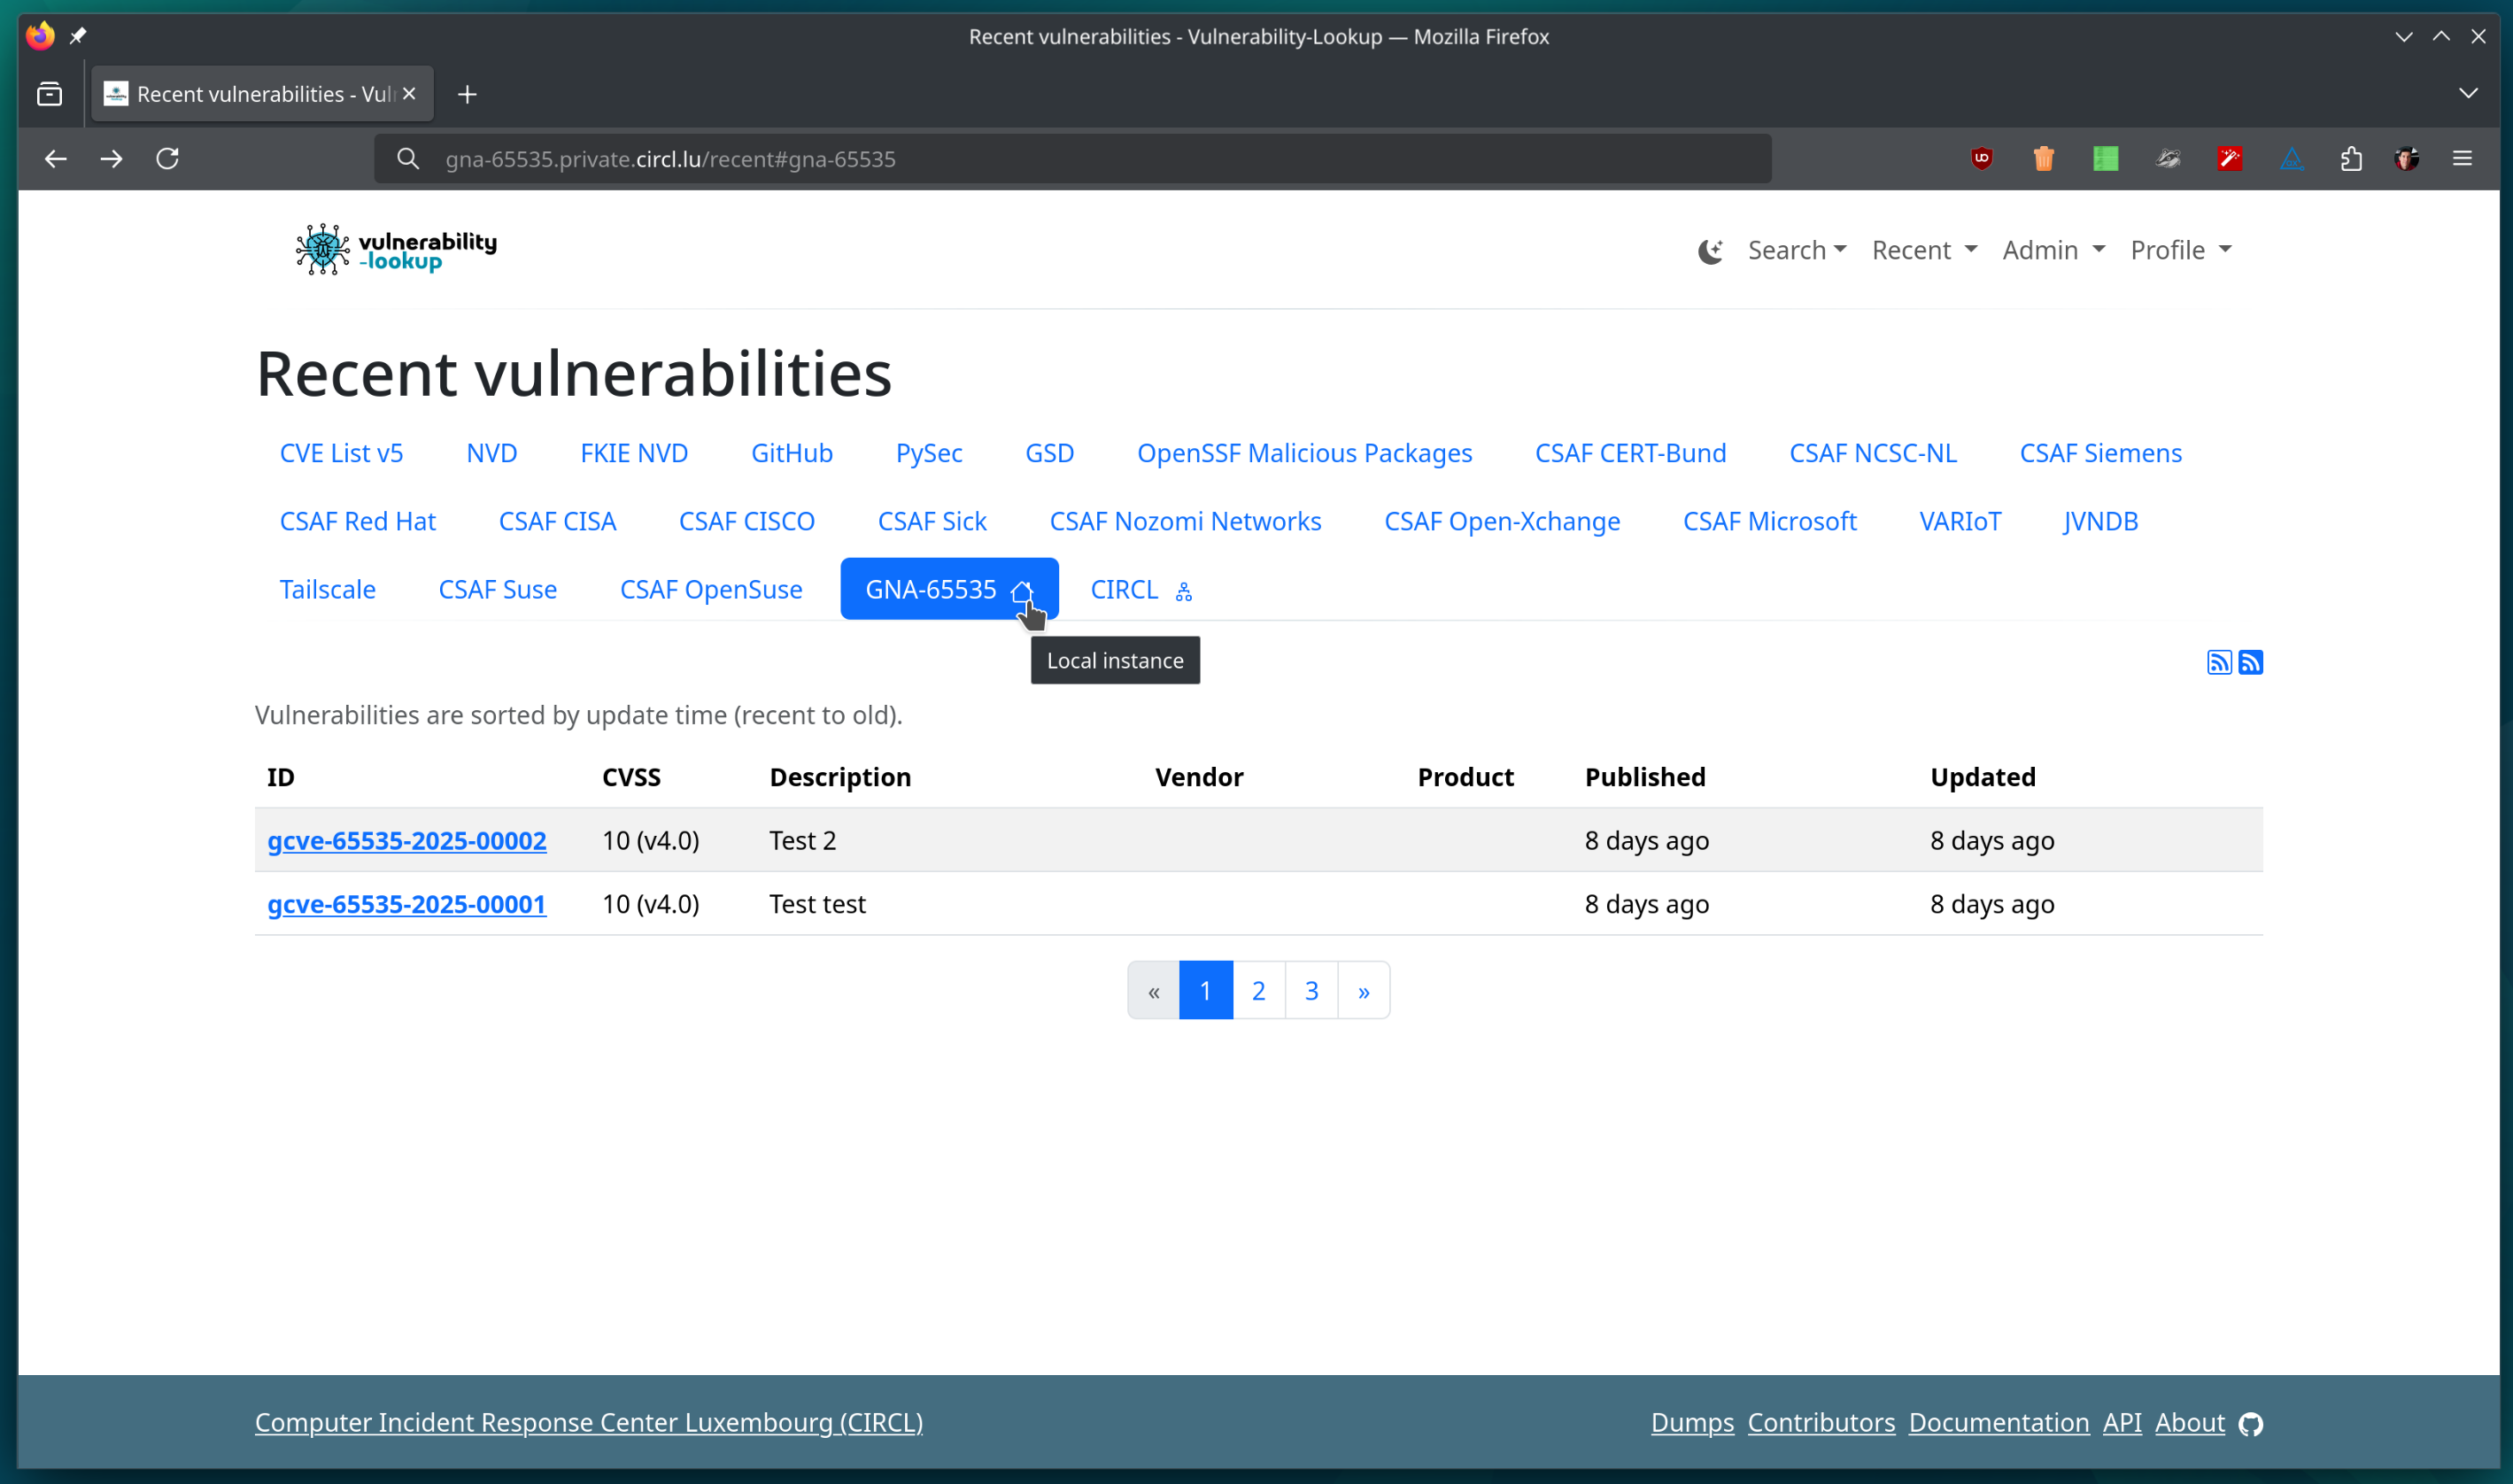Open the Documentation footer link
Image resolution: width=2513 pixels, height=1484 pixels.
1997,1422
